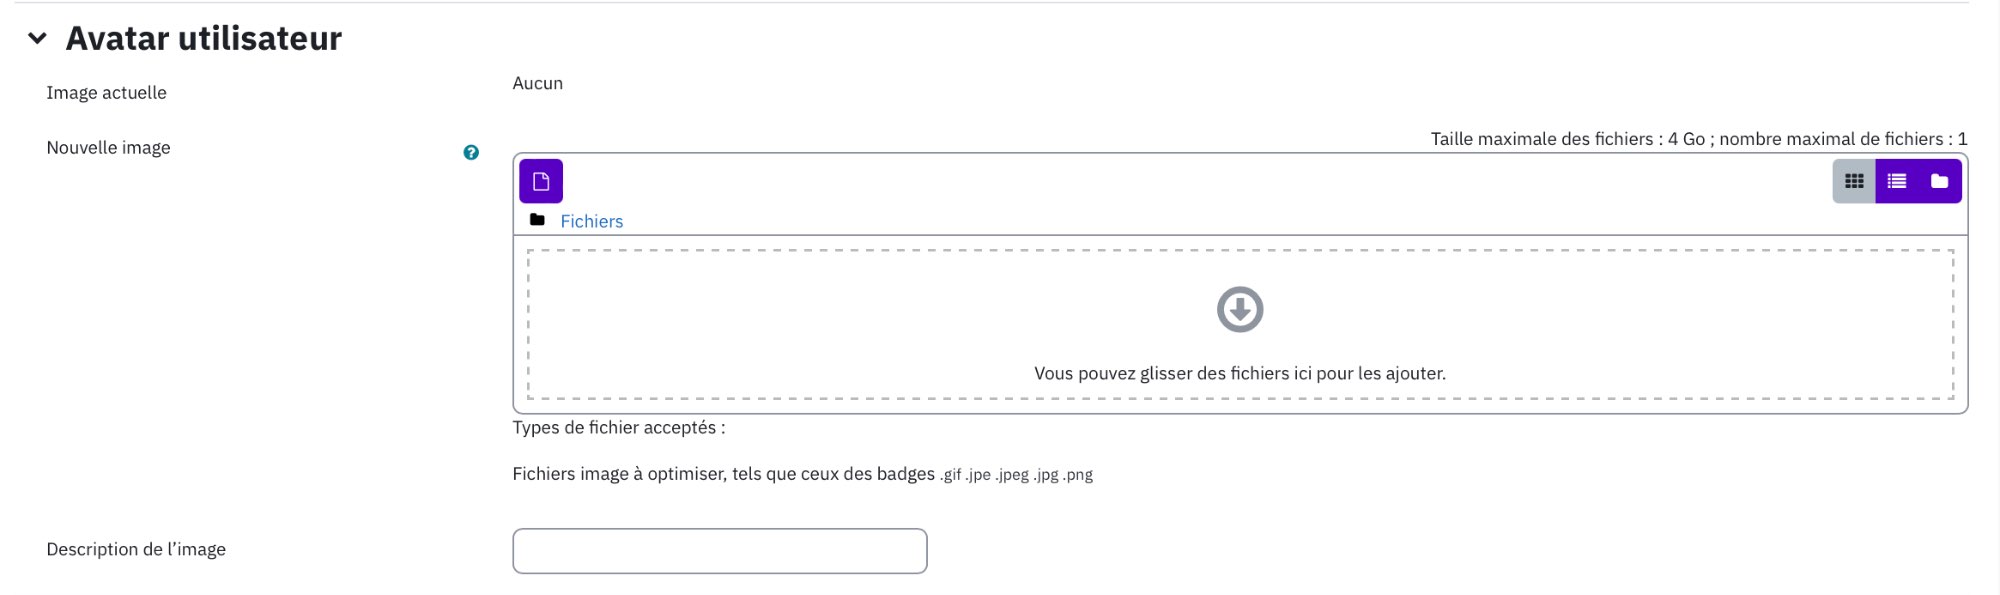Click the Taille maximale des fichiers notice

1699,139
